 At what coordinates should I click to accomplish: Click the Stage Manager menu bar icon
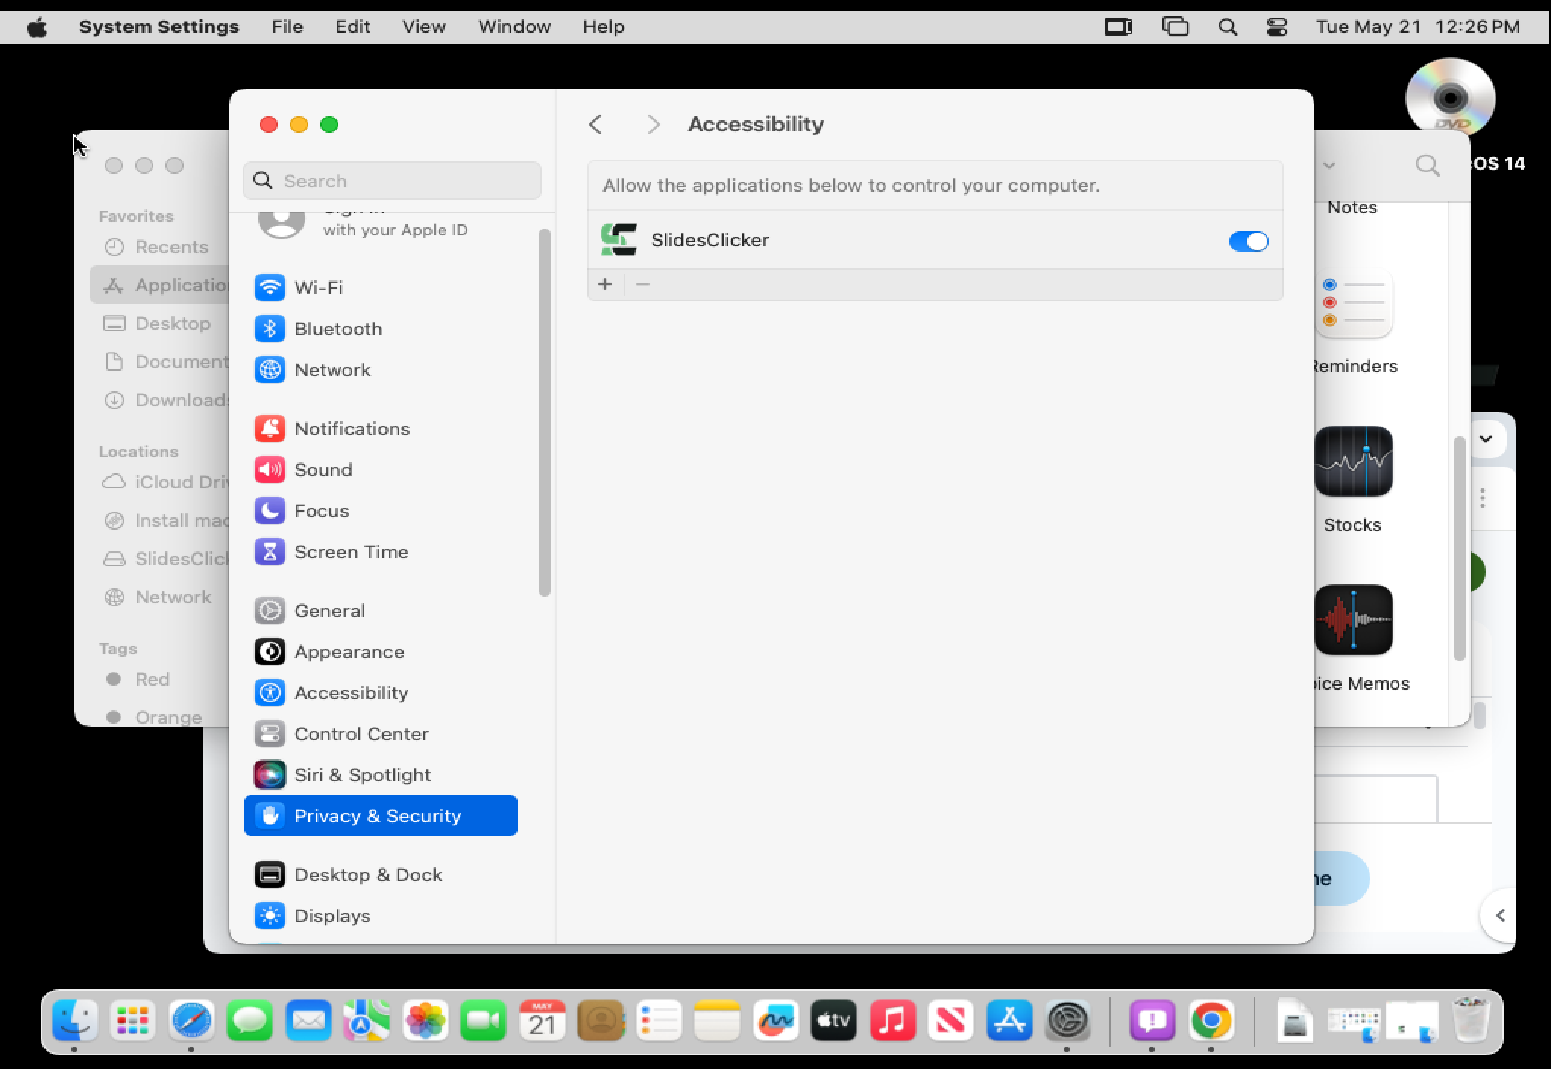point(1175,27)
